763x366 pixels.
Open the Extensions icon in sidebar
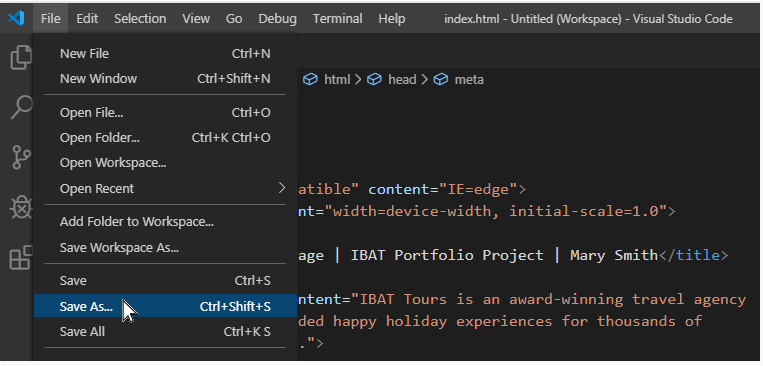tap(21, 258)
